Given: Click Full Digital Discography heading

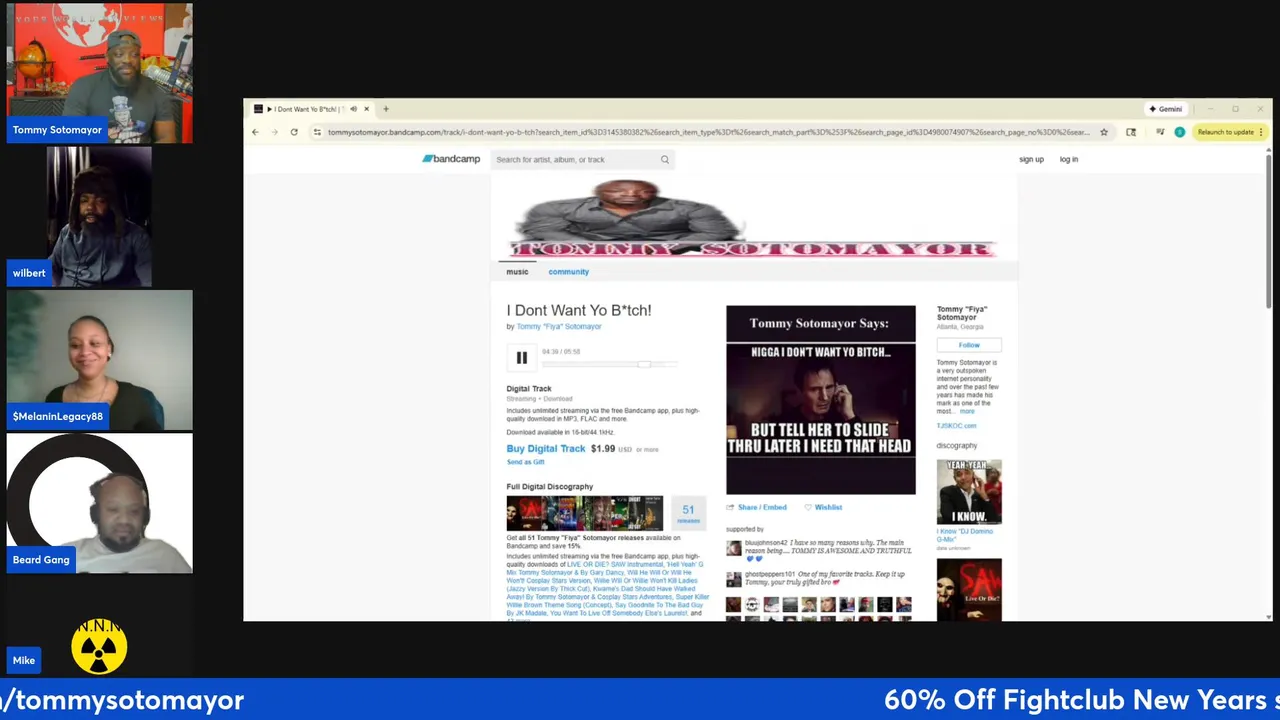Looking at the screenshot, I should click(550, 487).
